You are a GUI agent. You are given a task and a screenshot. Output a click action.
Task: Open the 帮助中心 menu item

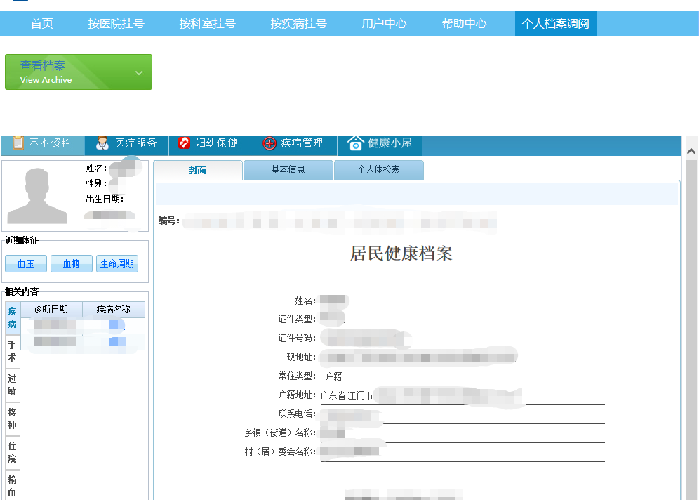464,24
